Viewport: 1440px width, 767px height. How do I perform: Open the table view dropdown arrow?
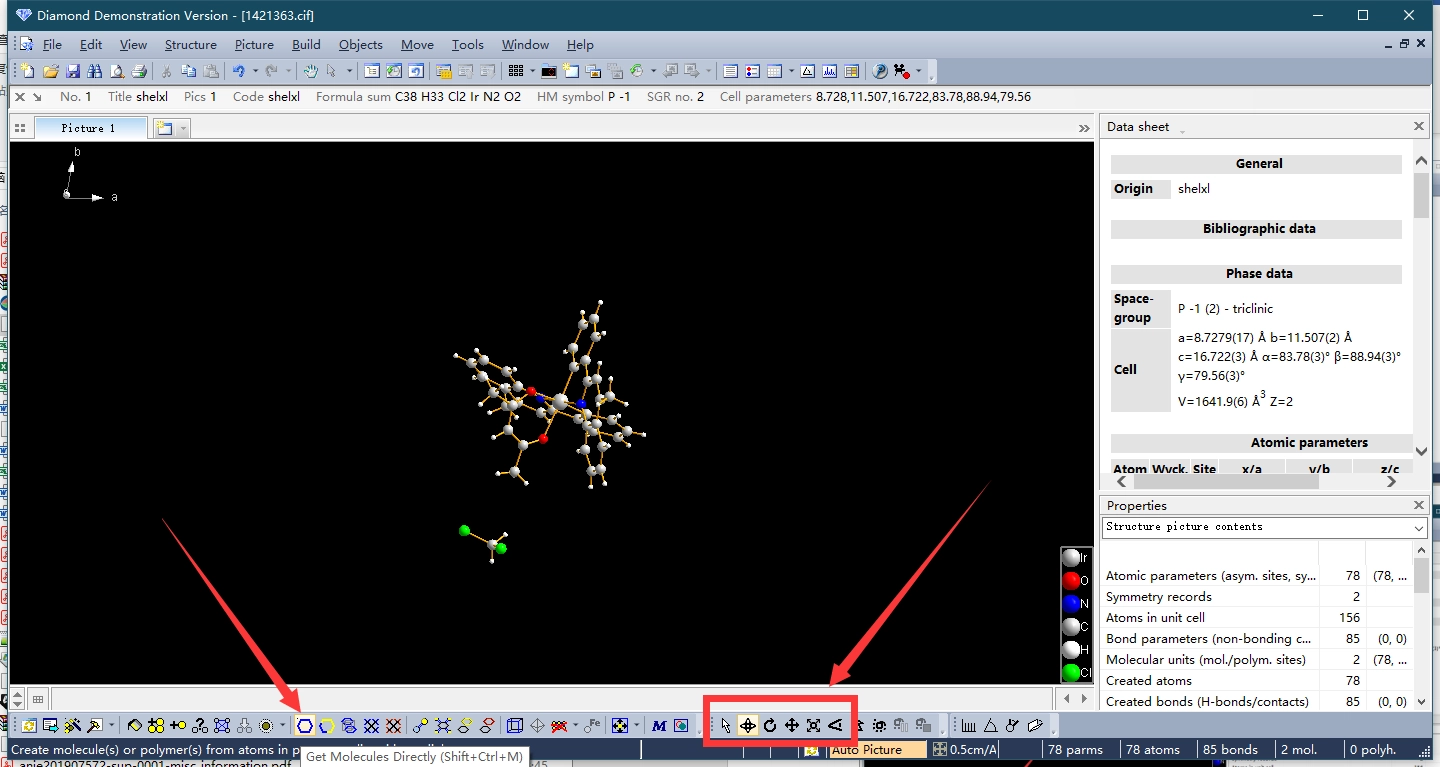click(791, 71)
